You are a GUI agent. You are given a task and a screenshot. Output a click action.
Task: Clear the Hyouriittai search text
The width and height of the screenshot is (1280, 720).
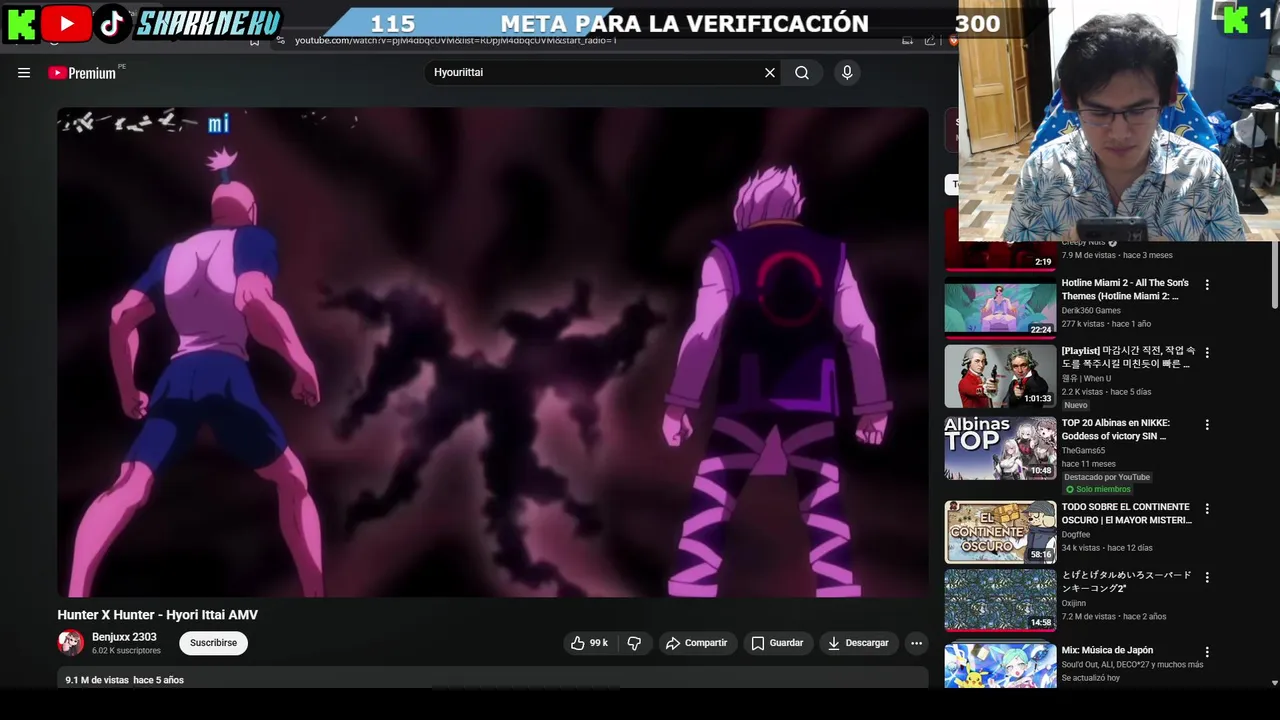coord(770,73)
